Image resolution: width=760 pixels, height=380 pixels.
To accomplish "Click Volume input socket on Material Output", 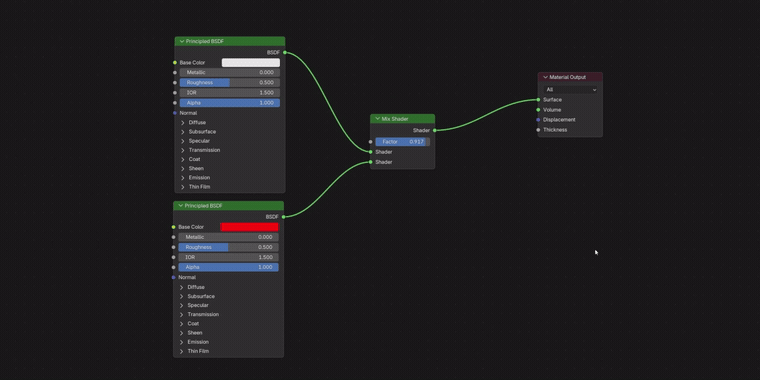I will tap(538, 110).
